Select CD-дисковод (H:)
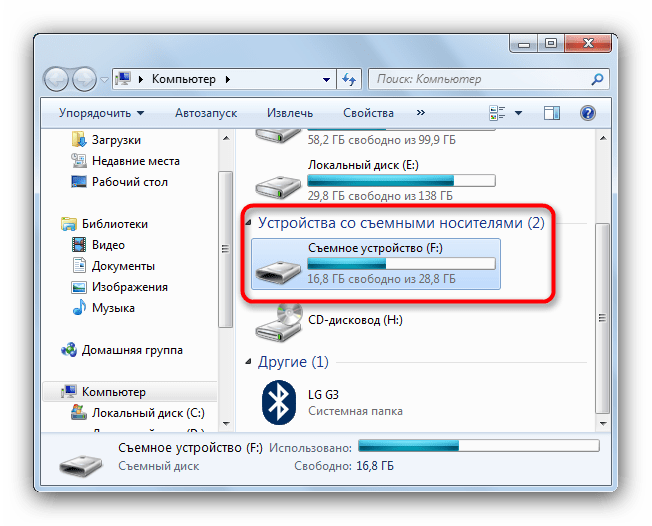 pos(355,320)
